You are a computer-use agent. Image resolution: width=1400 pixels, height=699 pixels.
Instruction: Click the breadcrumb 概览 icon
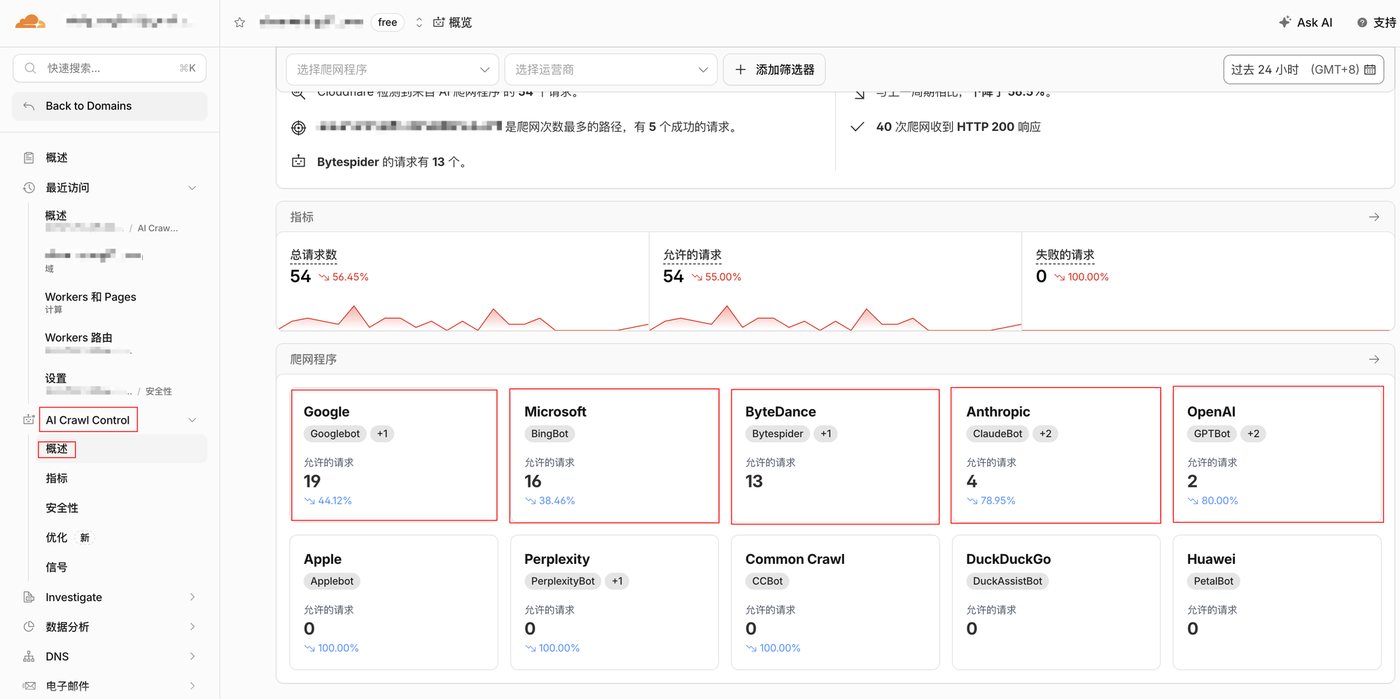tap(439, 22)
